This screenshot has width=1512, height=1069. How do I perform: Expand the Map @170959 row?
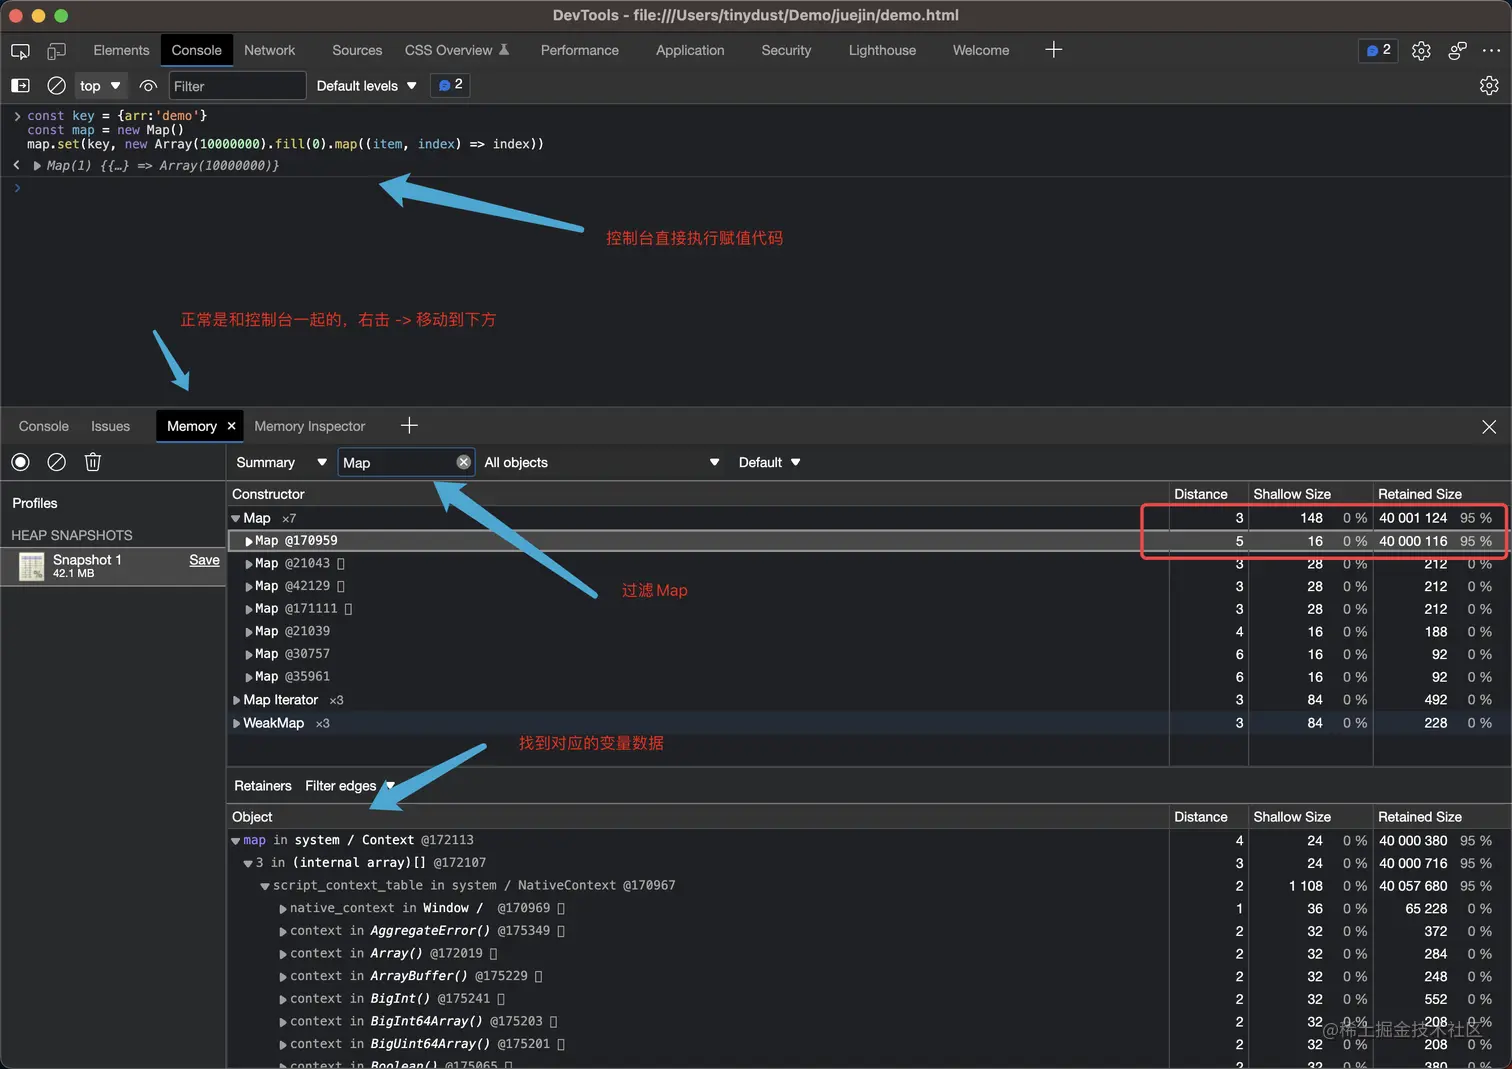(249, 541)
